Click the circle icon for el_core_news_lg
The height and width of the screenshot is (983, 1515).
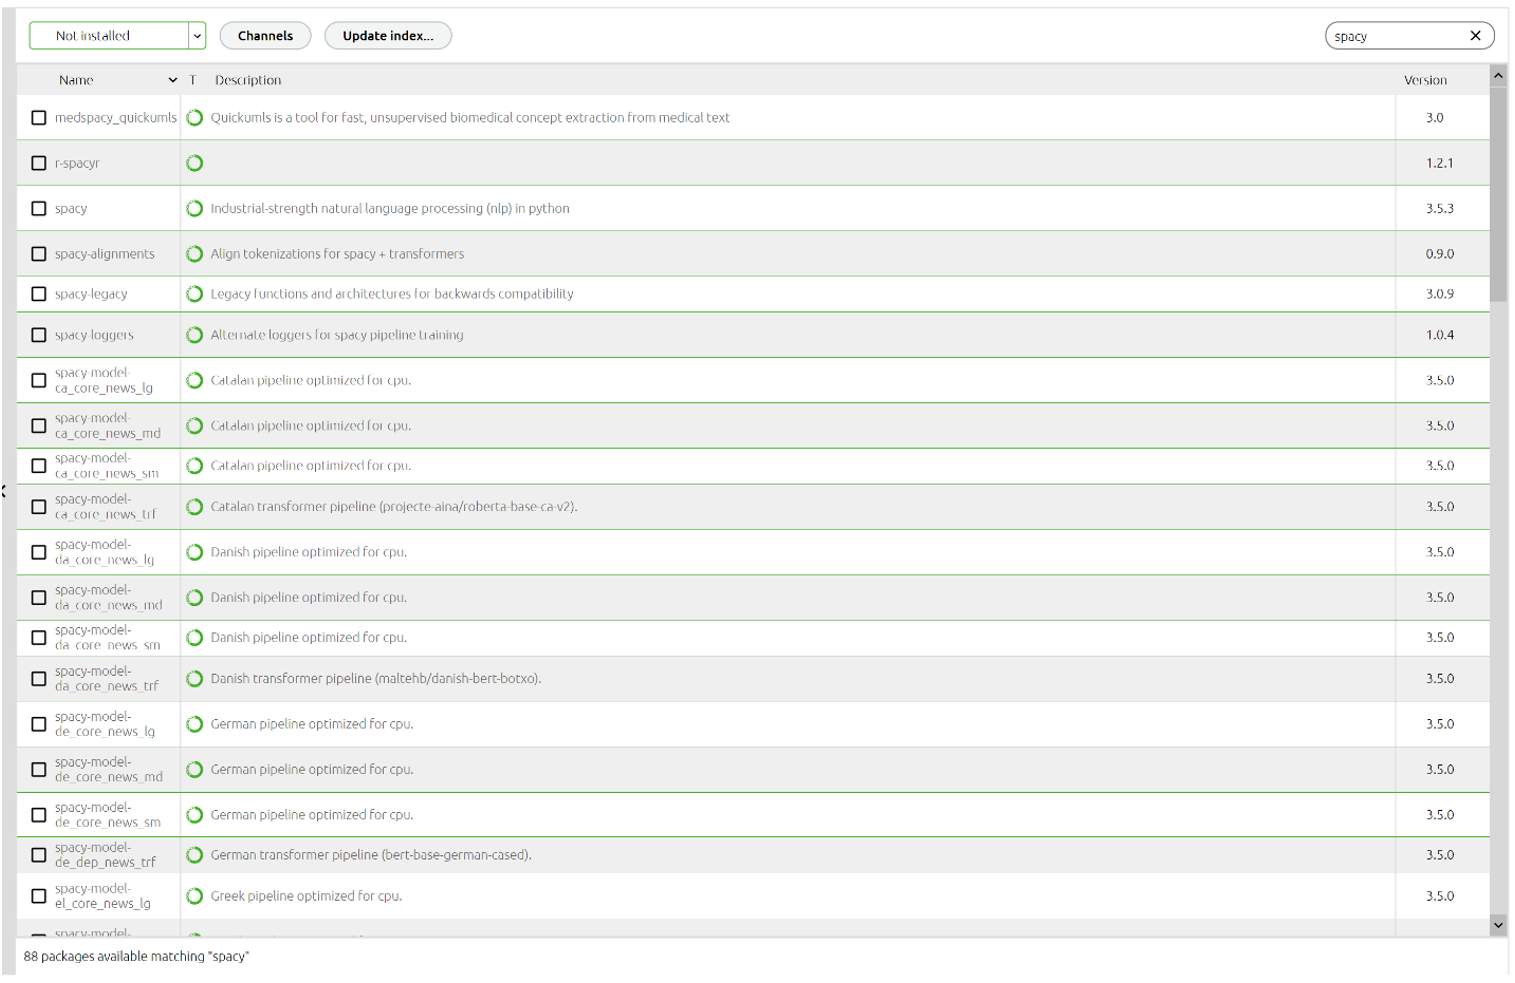(x=195, y=896)
